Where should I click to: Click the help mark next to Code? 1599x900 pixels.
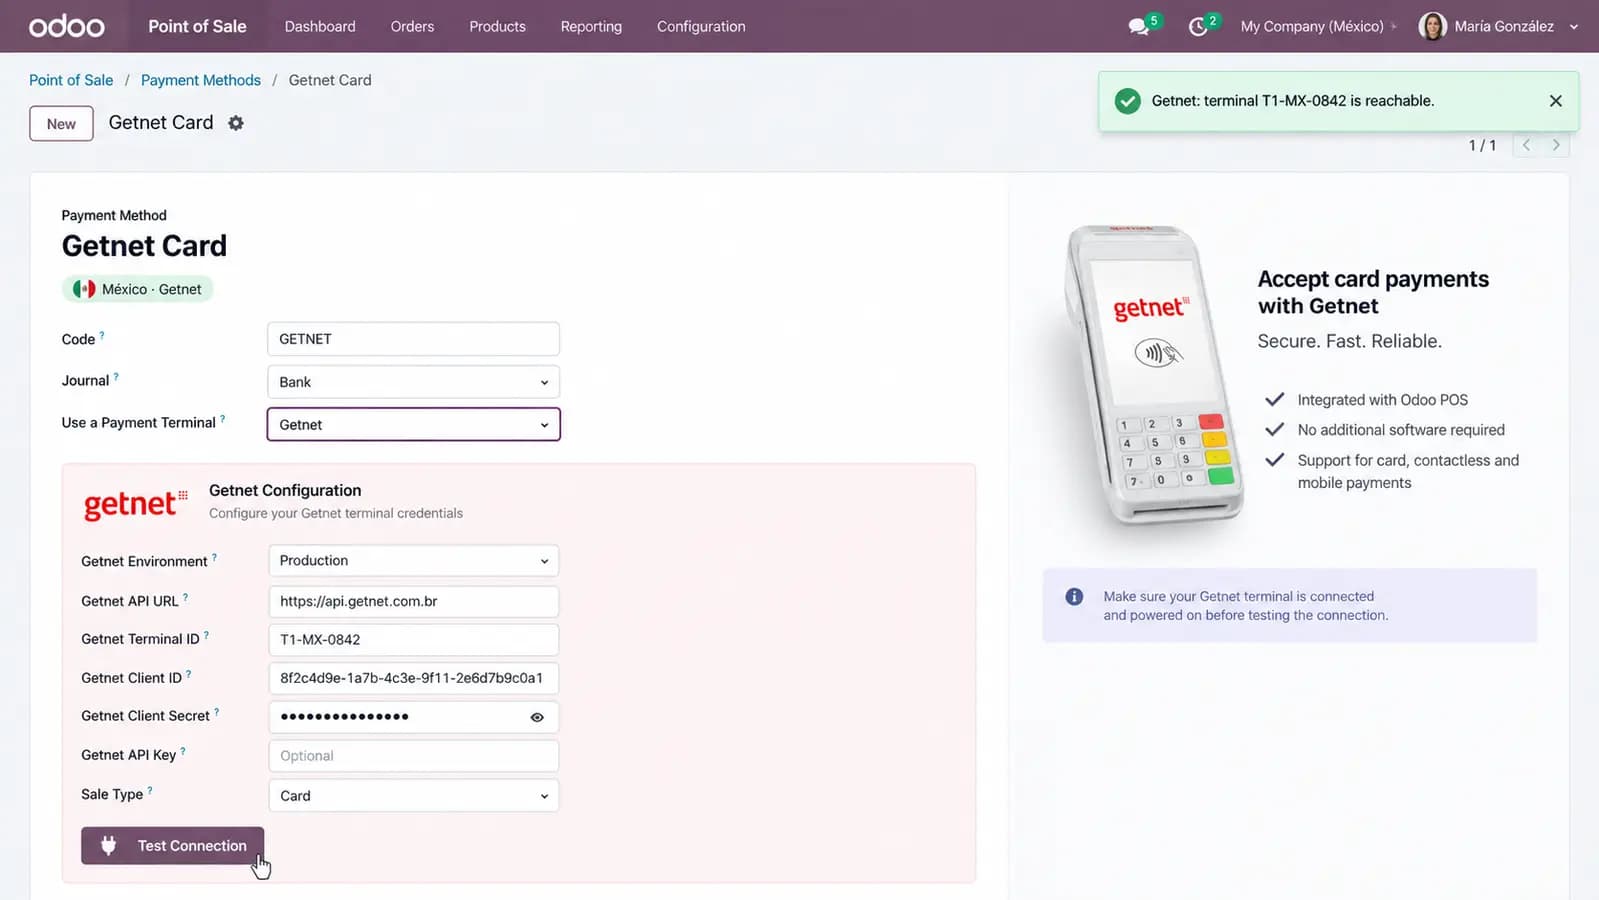click(102, 336)
